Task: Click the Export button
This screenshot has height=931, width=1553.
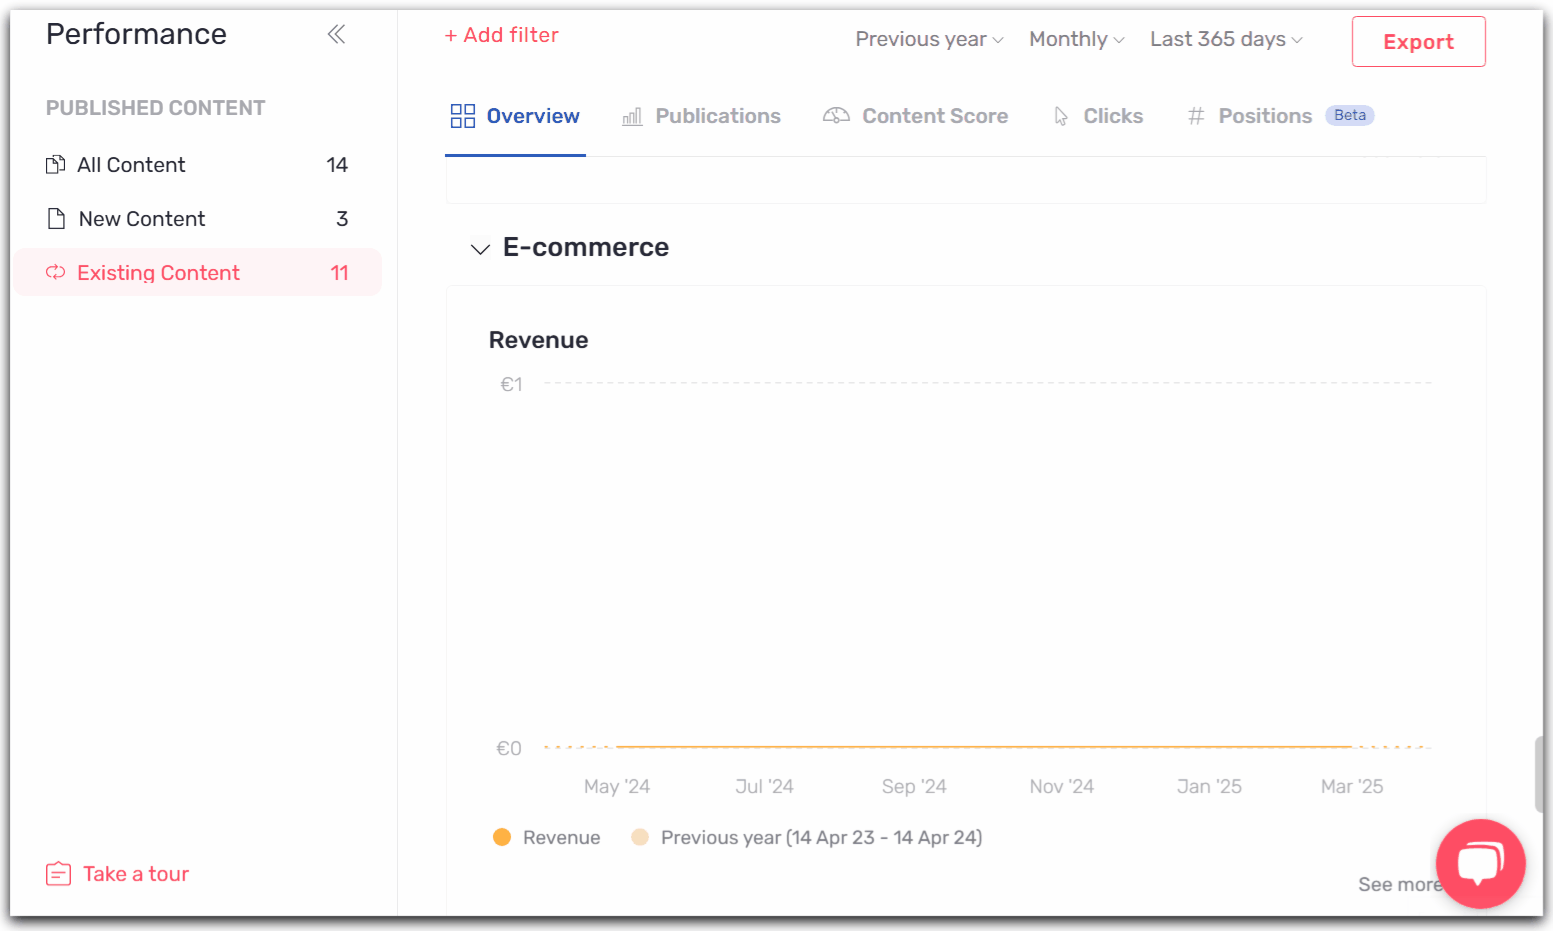Action: pos(1418,42)
